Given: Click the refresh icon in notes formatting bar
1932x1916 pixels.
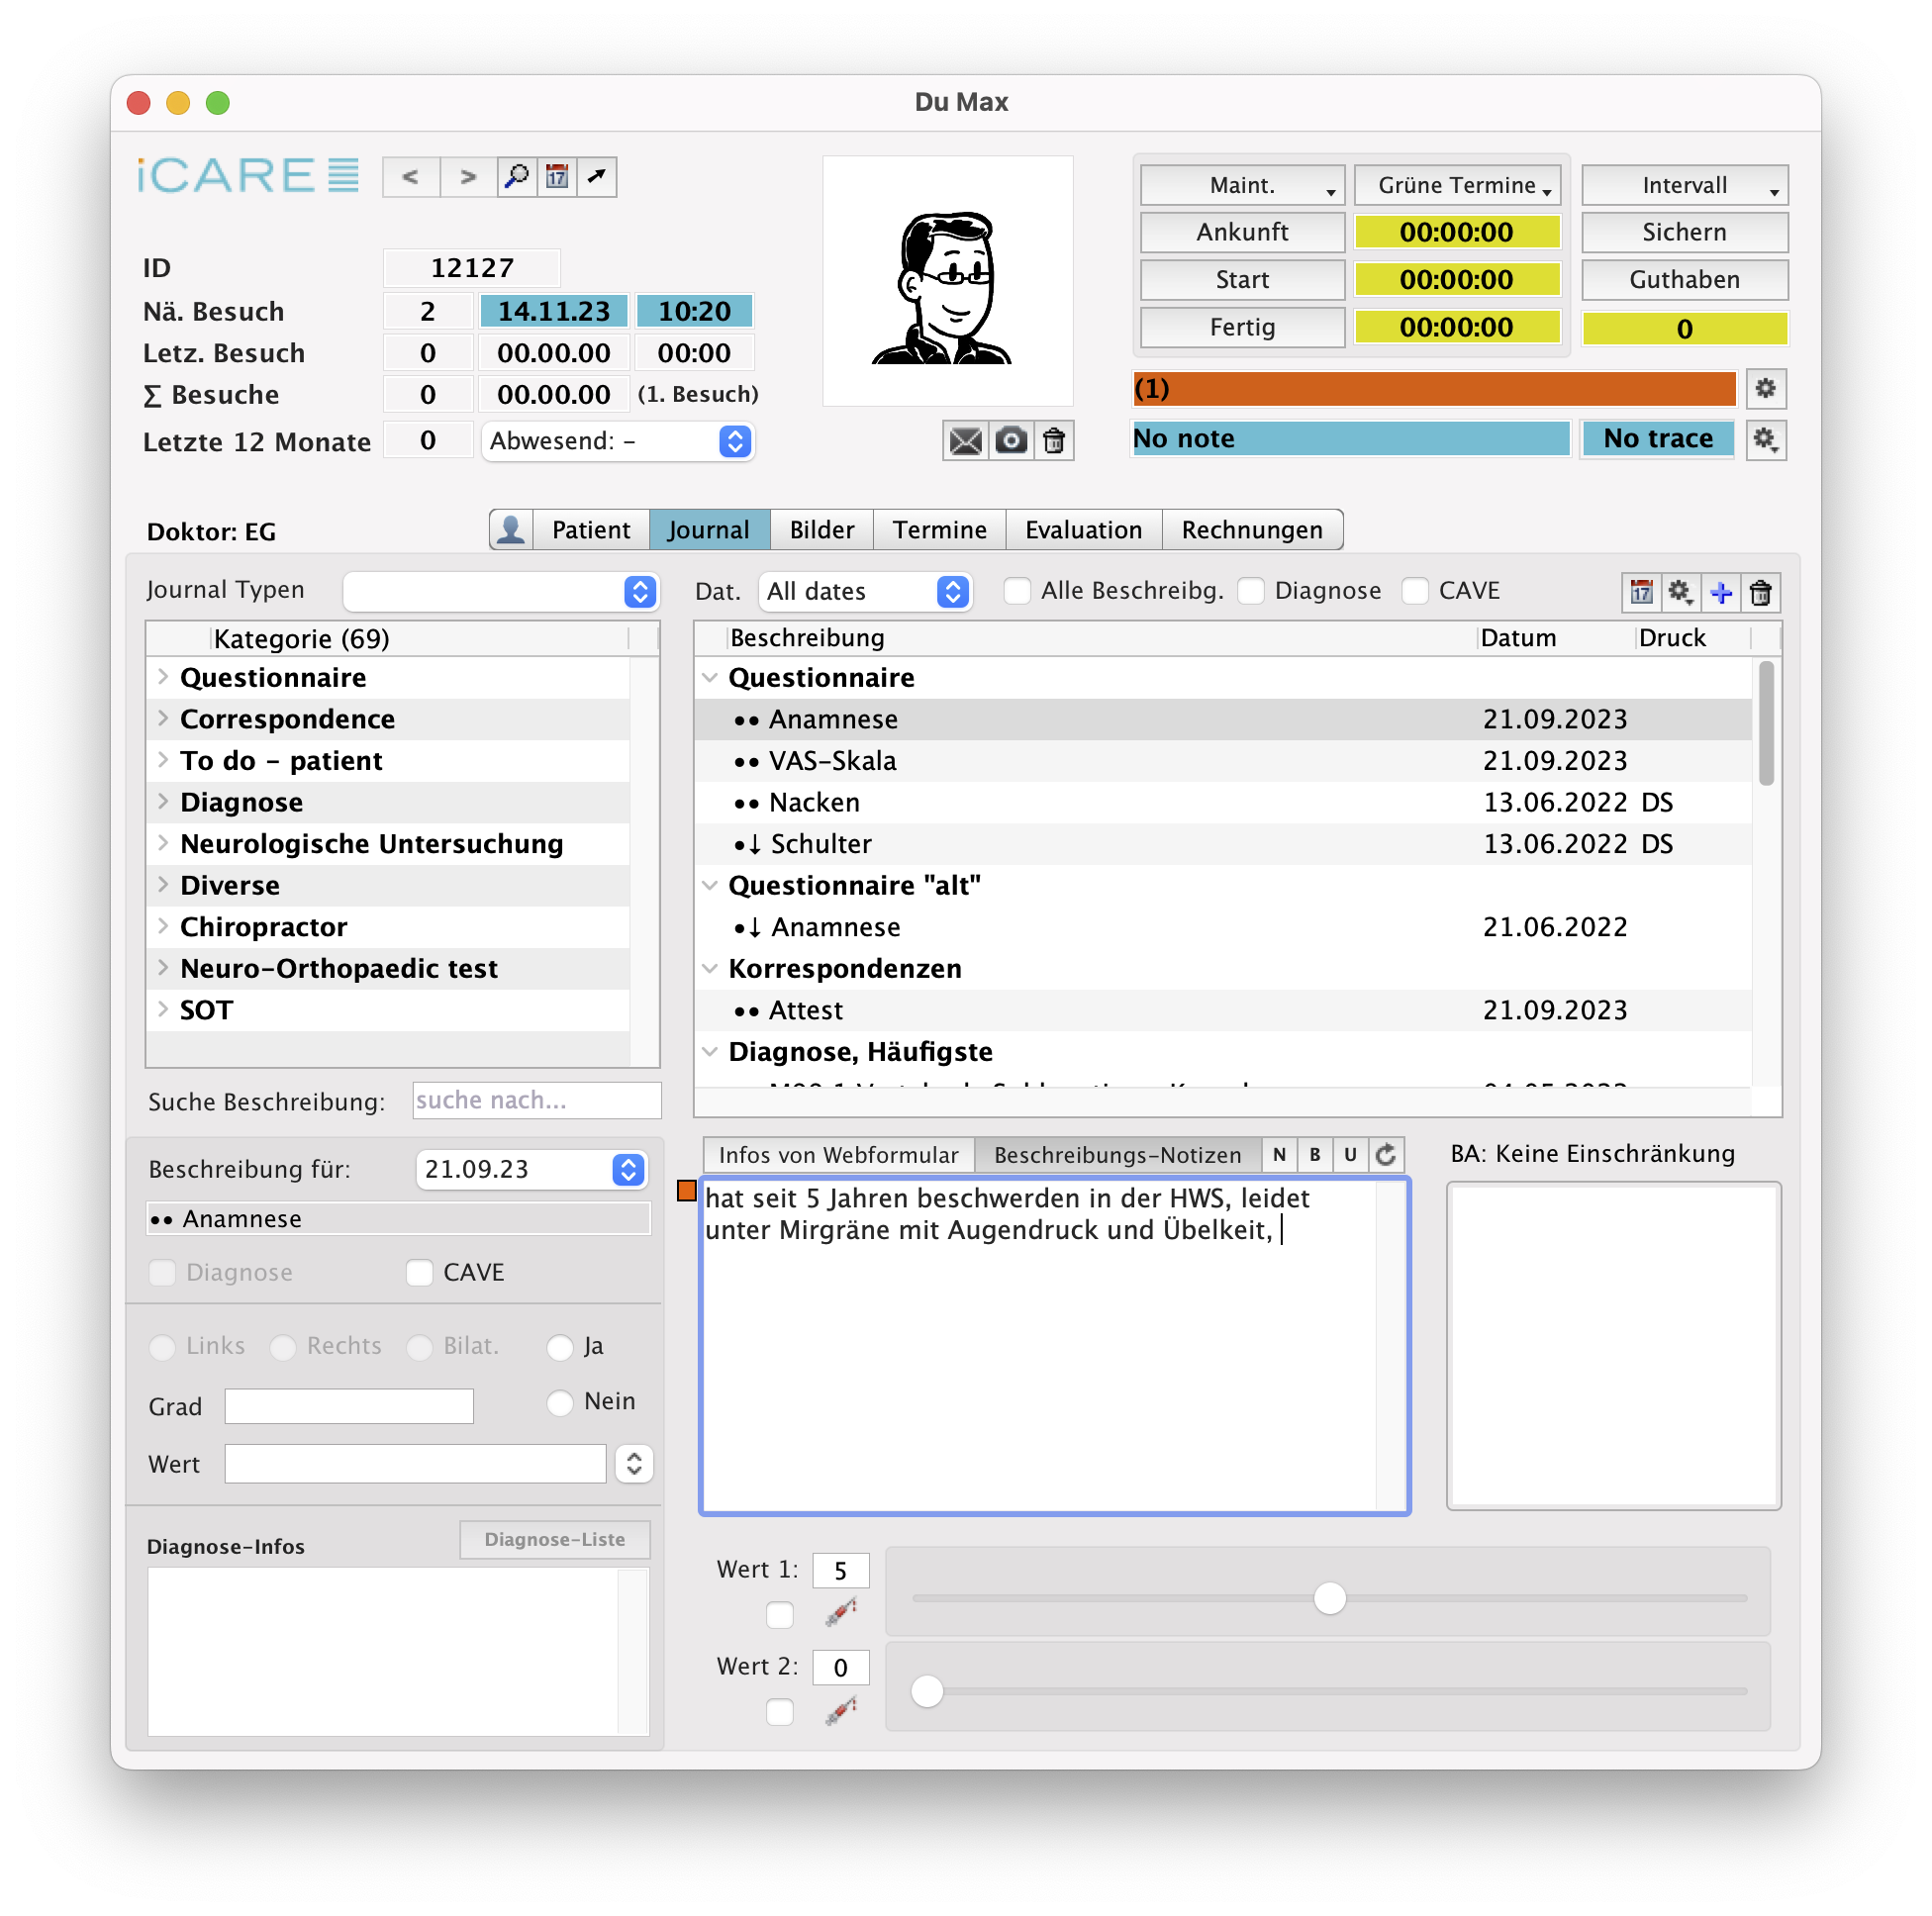Looking at the screenshot, I should tap(1386, 1155).
